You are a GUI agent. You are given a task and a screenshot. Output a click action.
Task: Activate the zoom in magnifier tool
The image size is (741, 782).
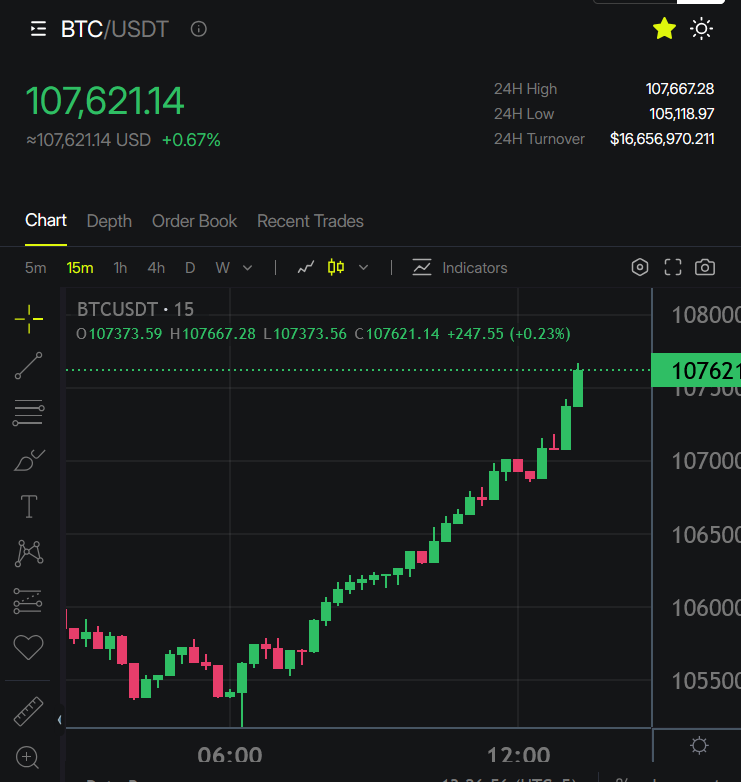coord(27,757)
